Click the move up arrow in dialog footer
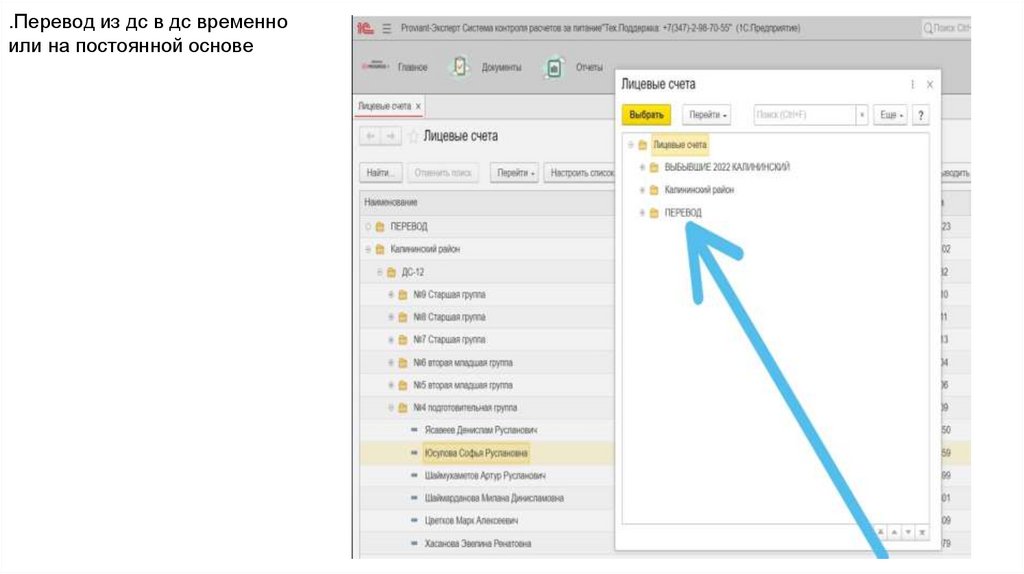 click(894, 532)
